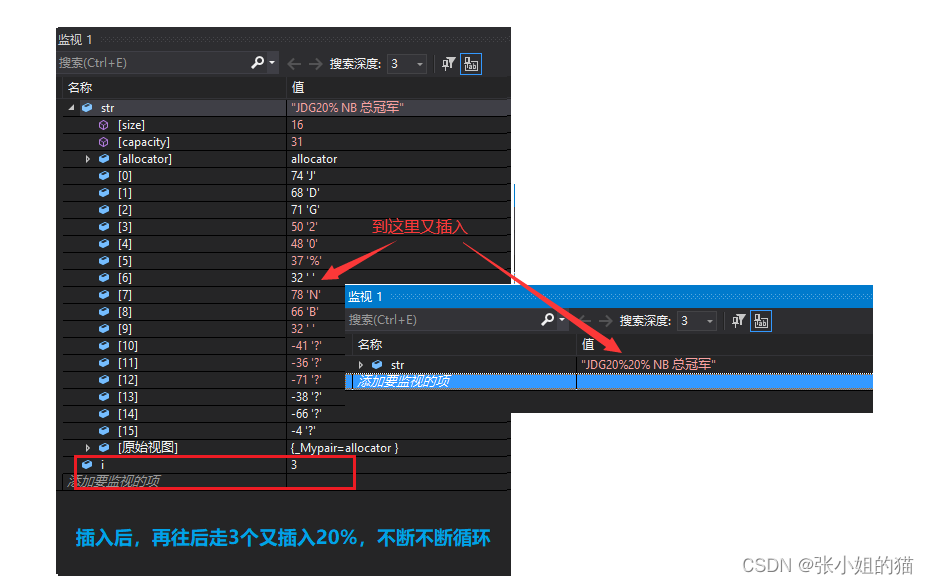929x584 pixels.
Task: Click forward arrow in right watch window
Action: [606, 321]
